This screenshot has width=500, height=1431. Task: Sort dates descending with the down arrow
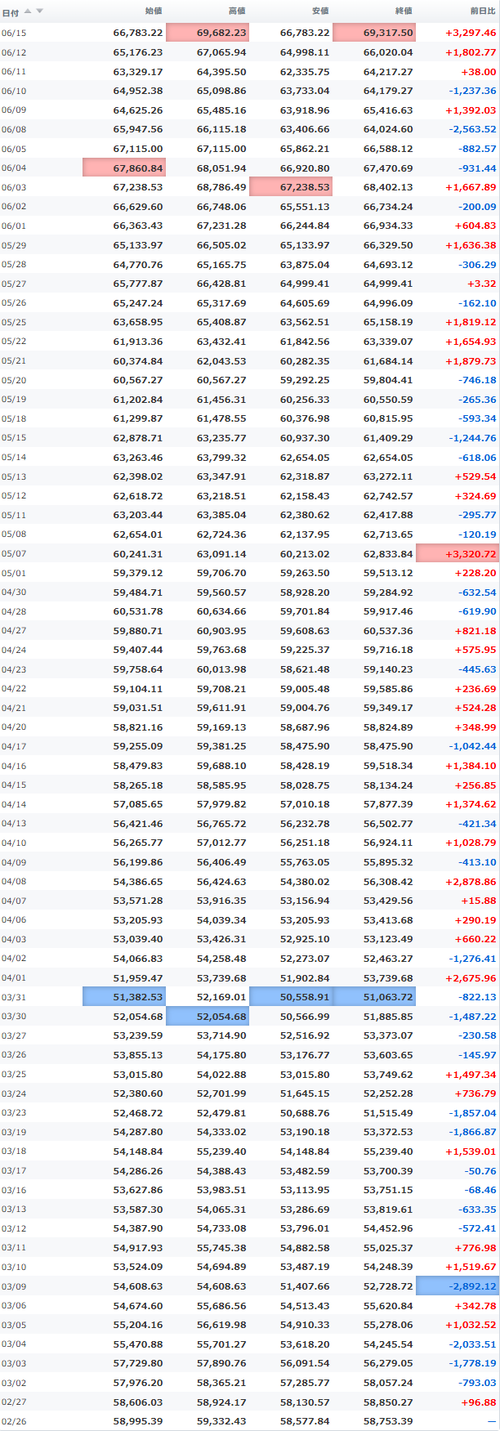[39, 11]
